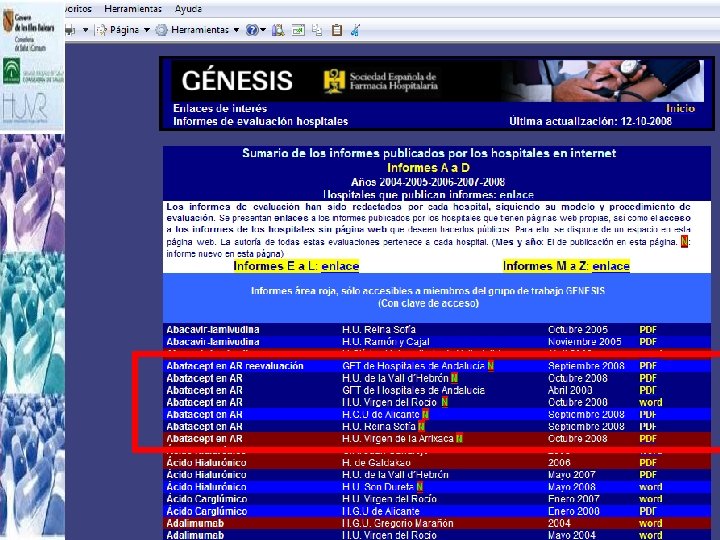Open PDF for Ácido Hialurónico H. de Galdakao
This screenshot has width=720, height=540.
click(648, 463)
